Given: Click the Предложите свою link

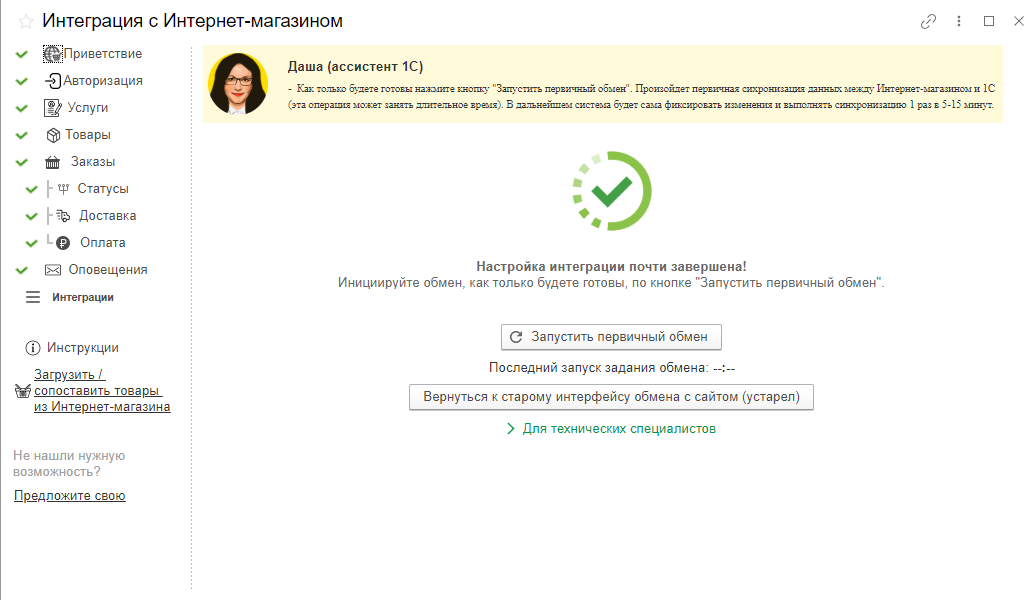Looking at the screenshot, I should 69,495.
